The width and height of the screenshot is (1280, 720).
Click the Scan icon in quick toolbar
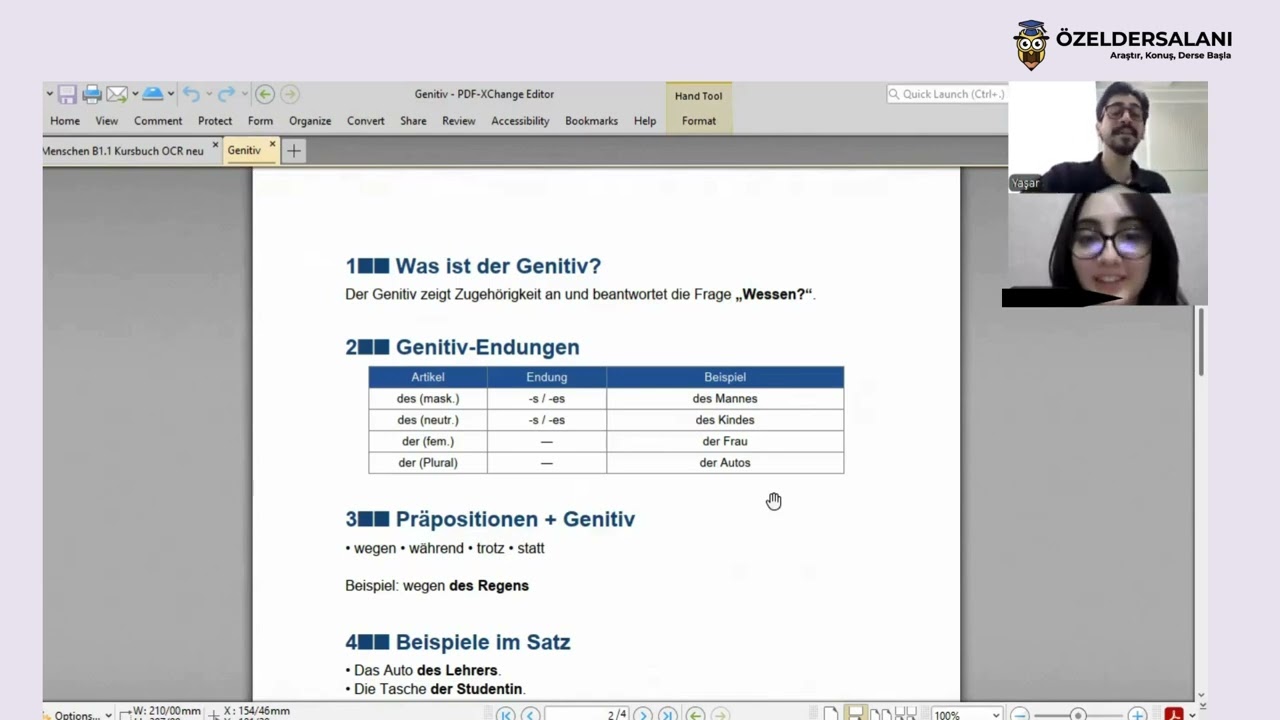pyautogui.click(x=152, y=94)
